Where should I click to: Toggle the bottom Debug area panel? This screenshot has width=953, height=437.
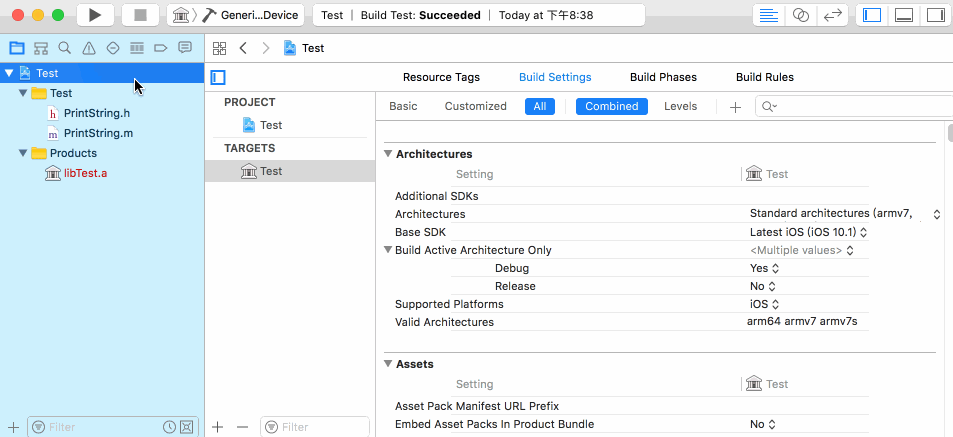point(904,16)
